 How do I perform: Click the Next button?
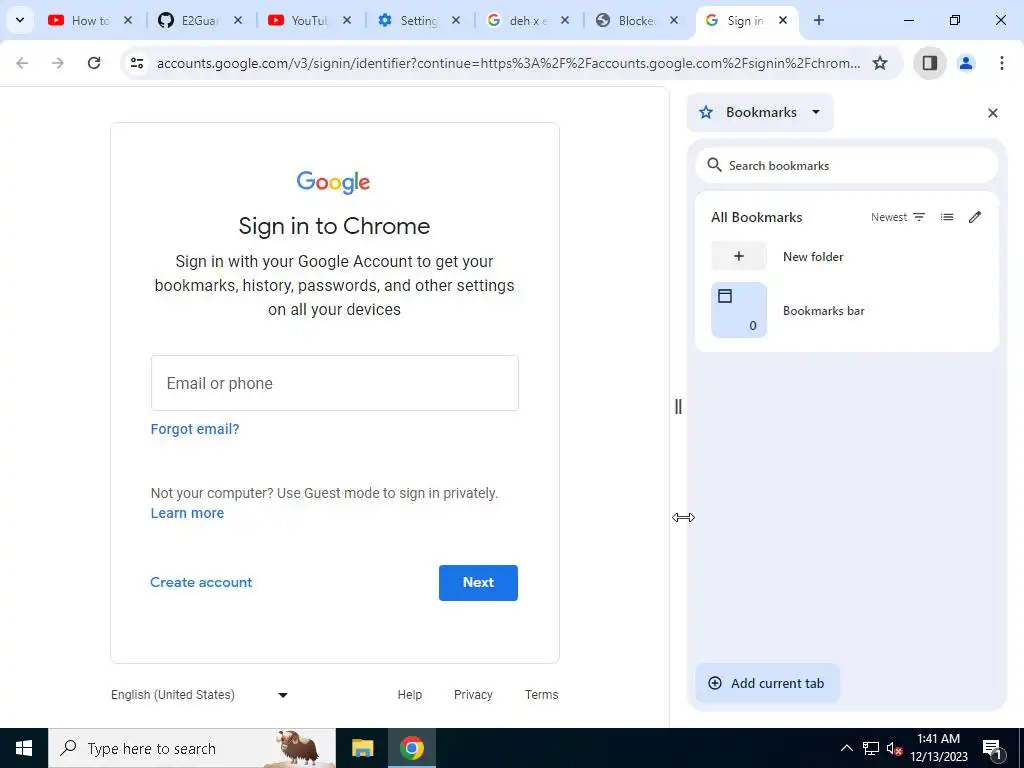click(x=478, y=583)
